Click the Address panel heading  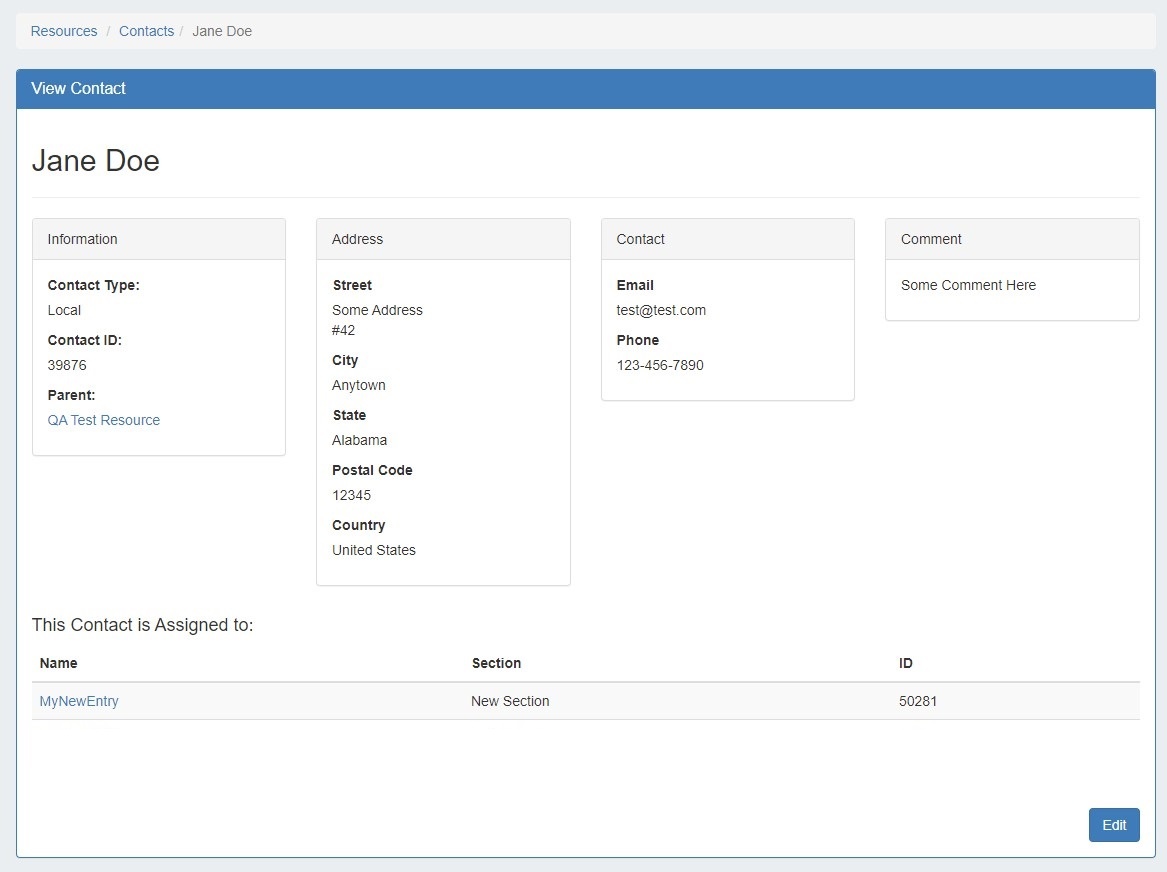[x=358, y=239]
